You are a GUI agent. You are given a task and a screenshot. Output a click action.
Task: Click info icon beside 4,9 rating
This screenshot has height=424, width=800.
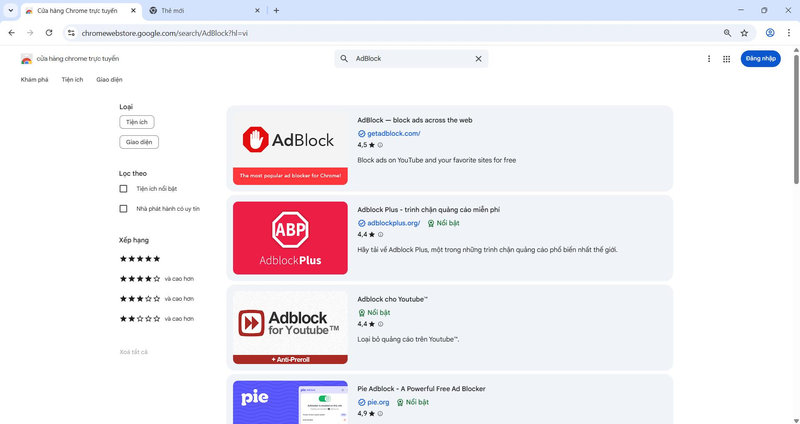click(x=380, y=413)
